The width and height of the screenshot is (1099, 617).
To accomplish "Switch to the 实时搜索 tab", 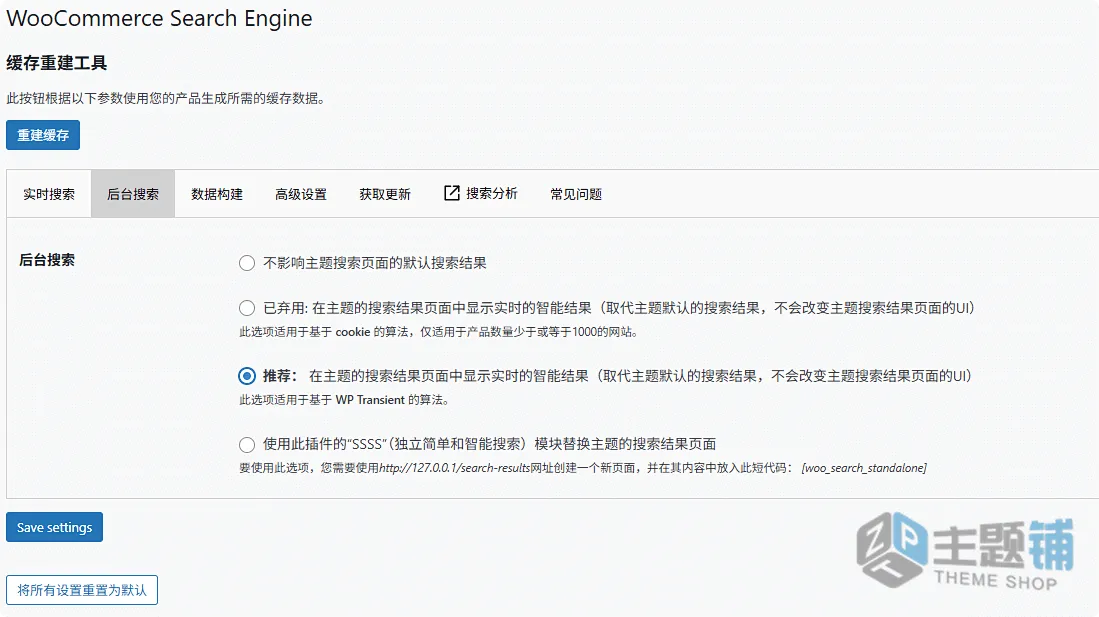I will [49, 194].
